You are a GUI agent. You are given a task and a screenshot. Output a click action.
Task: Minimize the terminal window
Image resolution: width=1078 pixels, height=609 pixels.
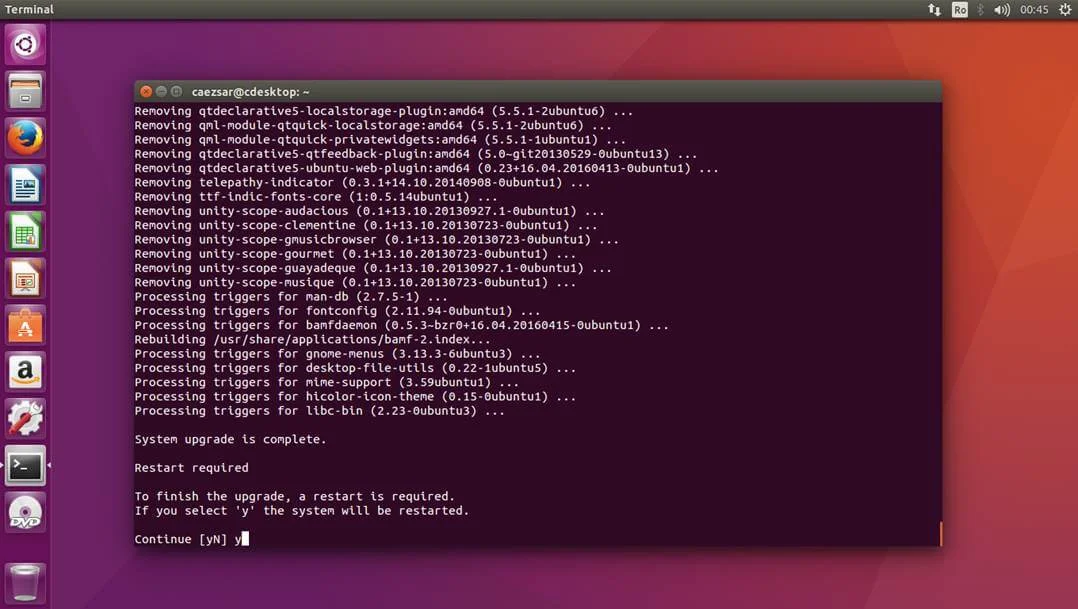coord(161,91)
